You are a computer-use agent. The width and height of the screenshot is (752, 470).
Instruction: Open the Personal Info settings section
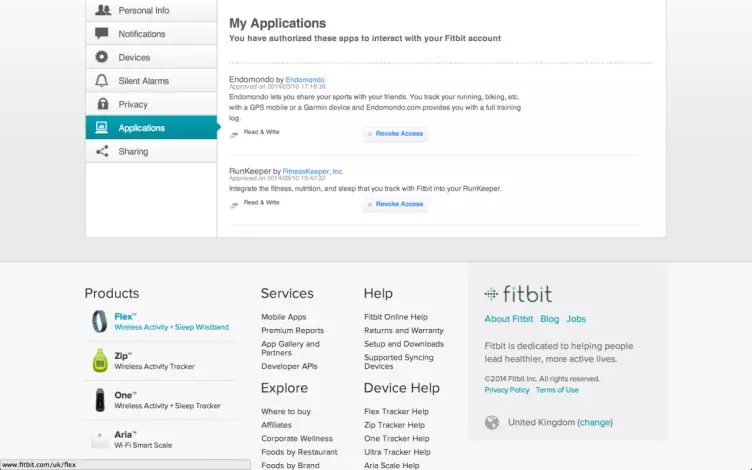(152, 10)
